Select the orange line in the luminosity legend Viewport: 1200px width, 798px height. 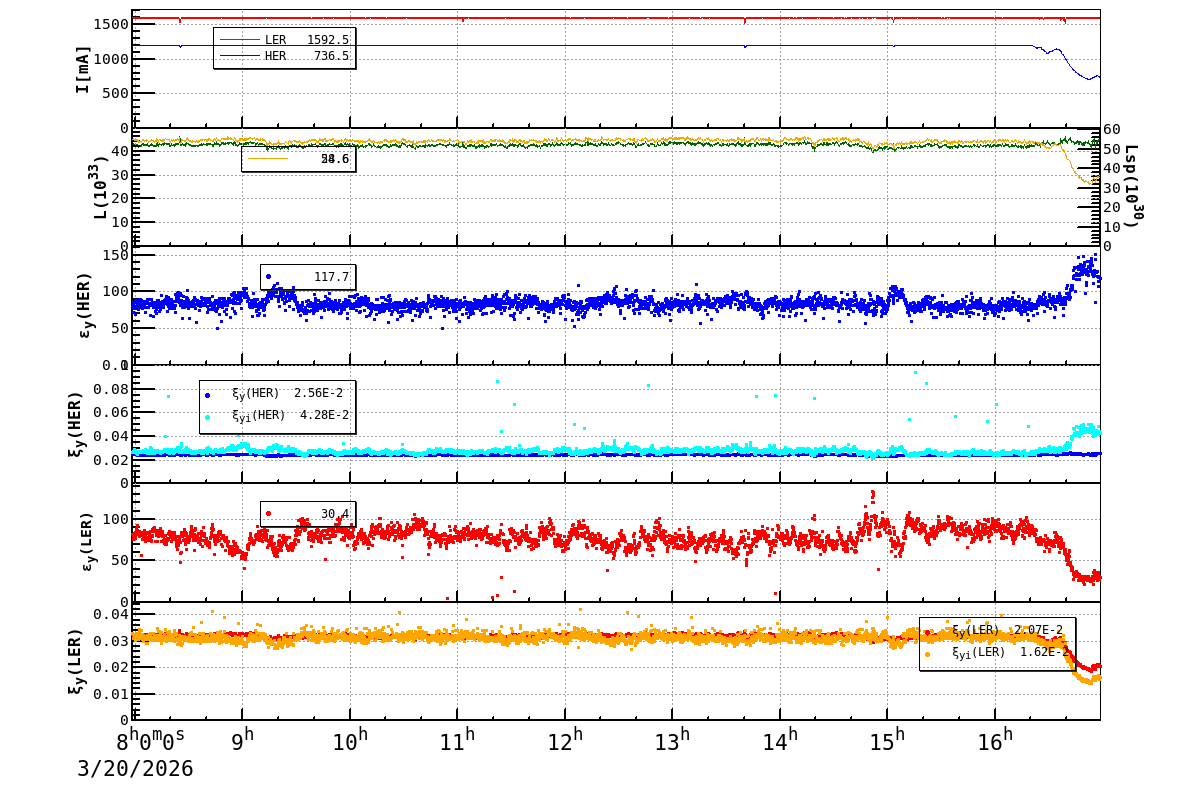268,159
